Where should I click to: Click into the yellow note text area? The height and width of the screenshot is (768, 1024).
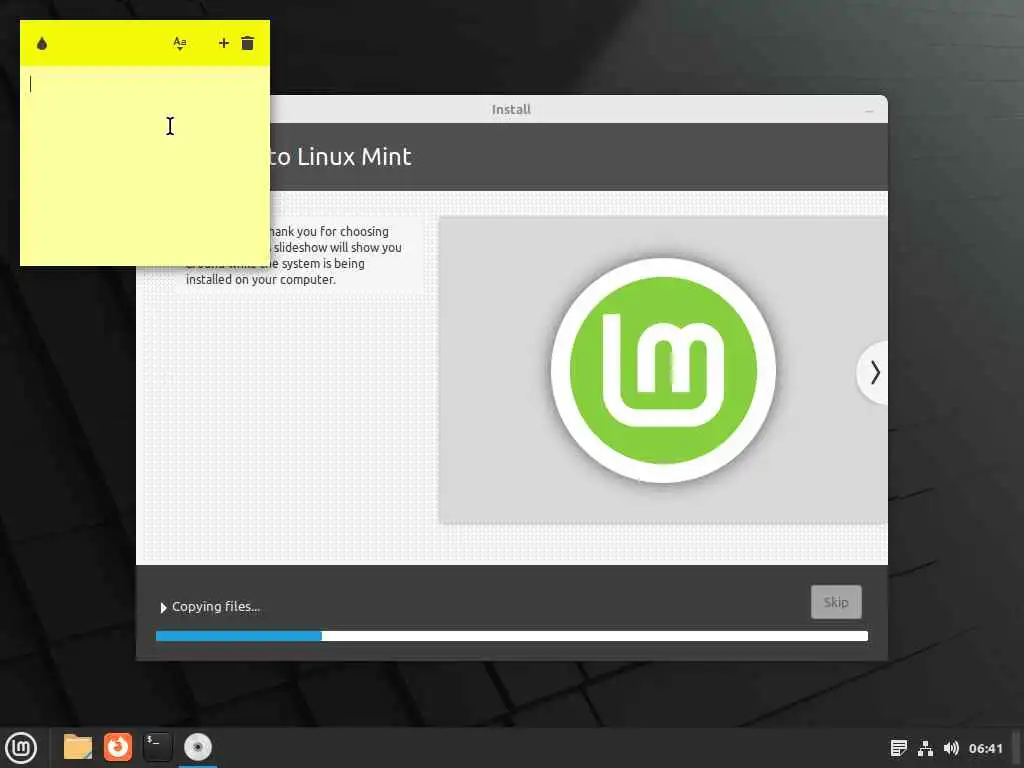point(144,165)
